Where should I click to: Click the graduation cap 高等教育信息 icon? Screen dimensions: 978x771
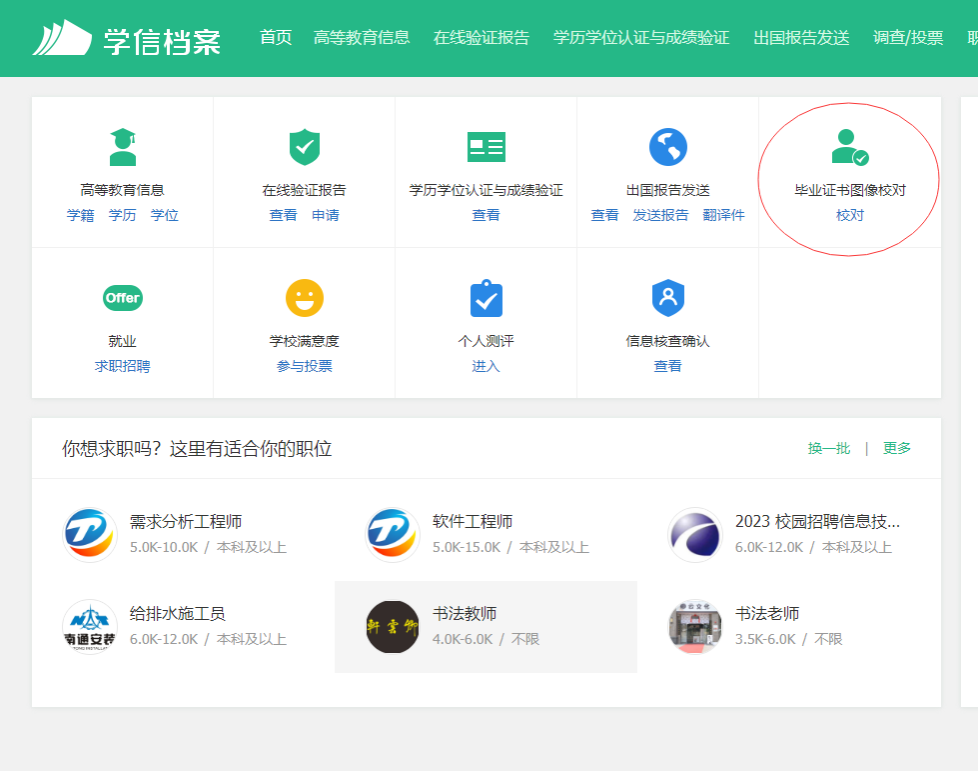(122, 147)
